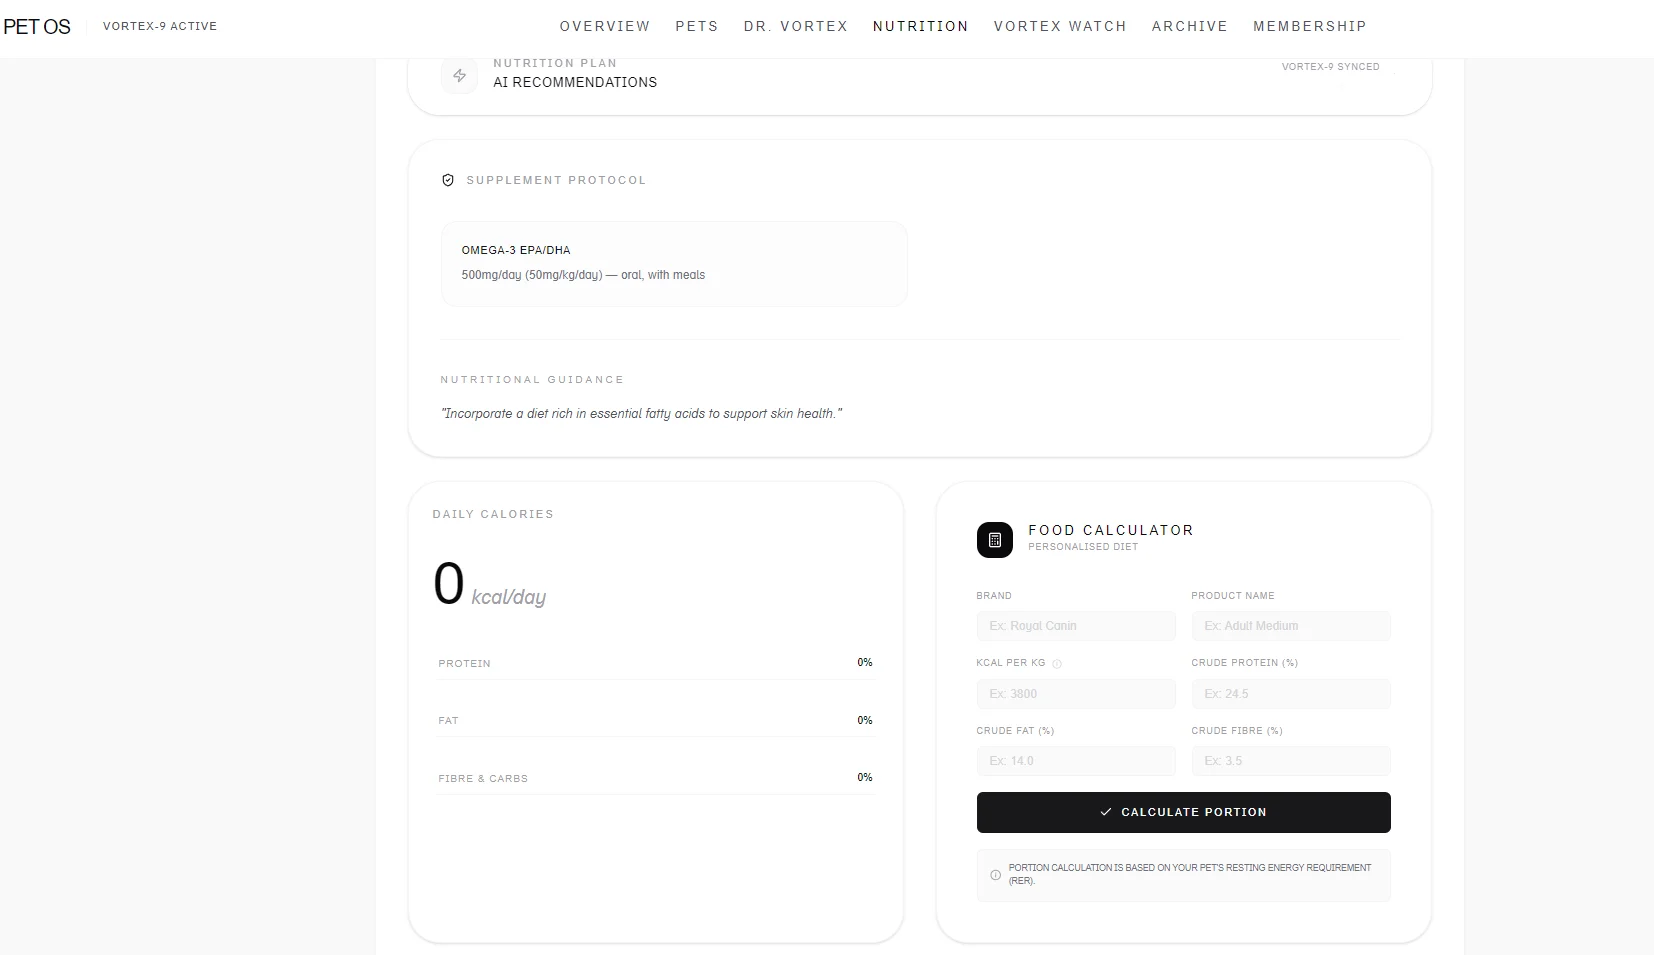This screenshot has width=1654, height=955.
Task: Click the NUTRITIONAL GUIDANCE label
Action: coord(532,380)
